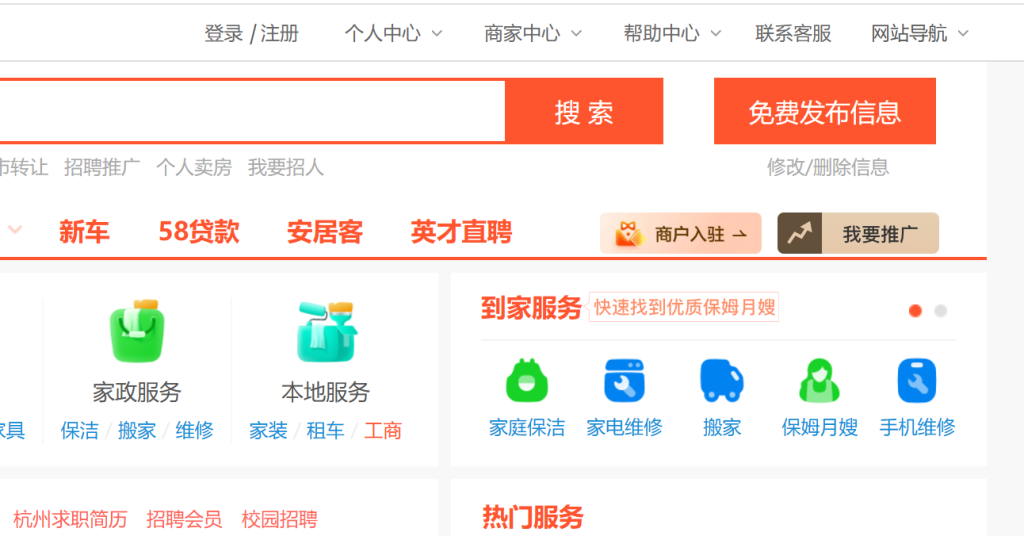Viewport: 1024px width, 536px height.
Task: Click the 家电维修 text label
Action: [624, 427]
